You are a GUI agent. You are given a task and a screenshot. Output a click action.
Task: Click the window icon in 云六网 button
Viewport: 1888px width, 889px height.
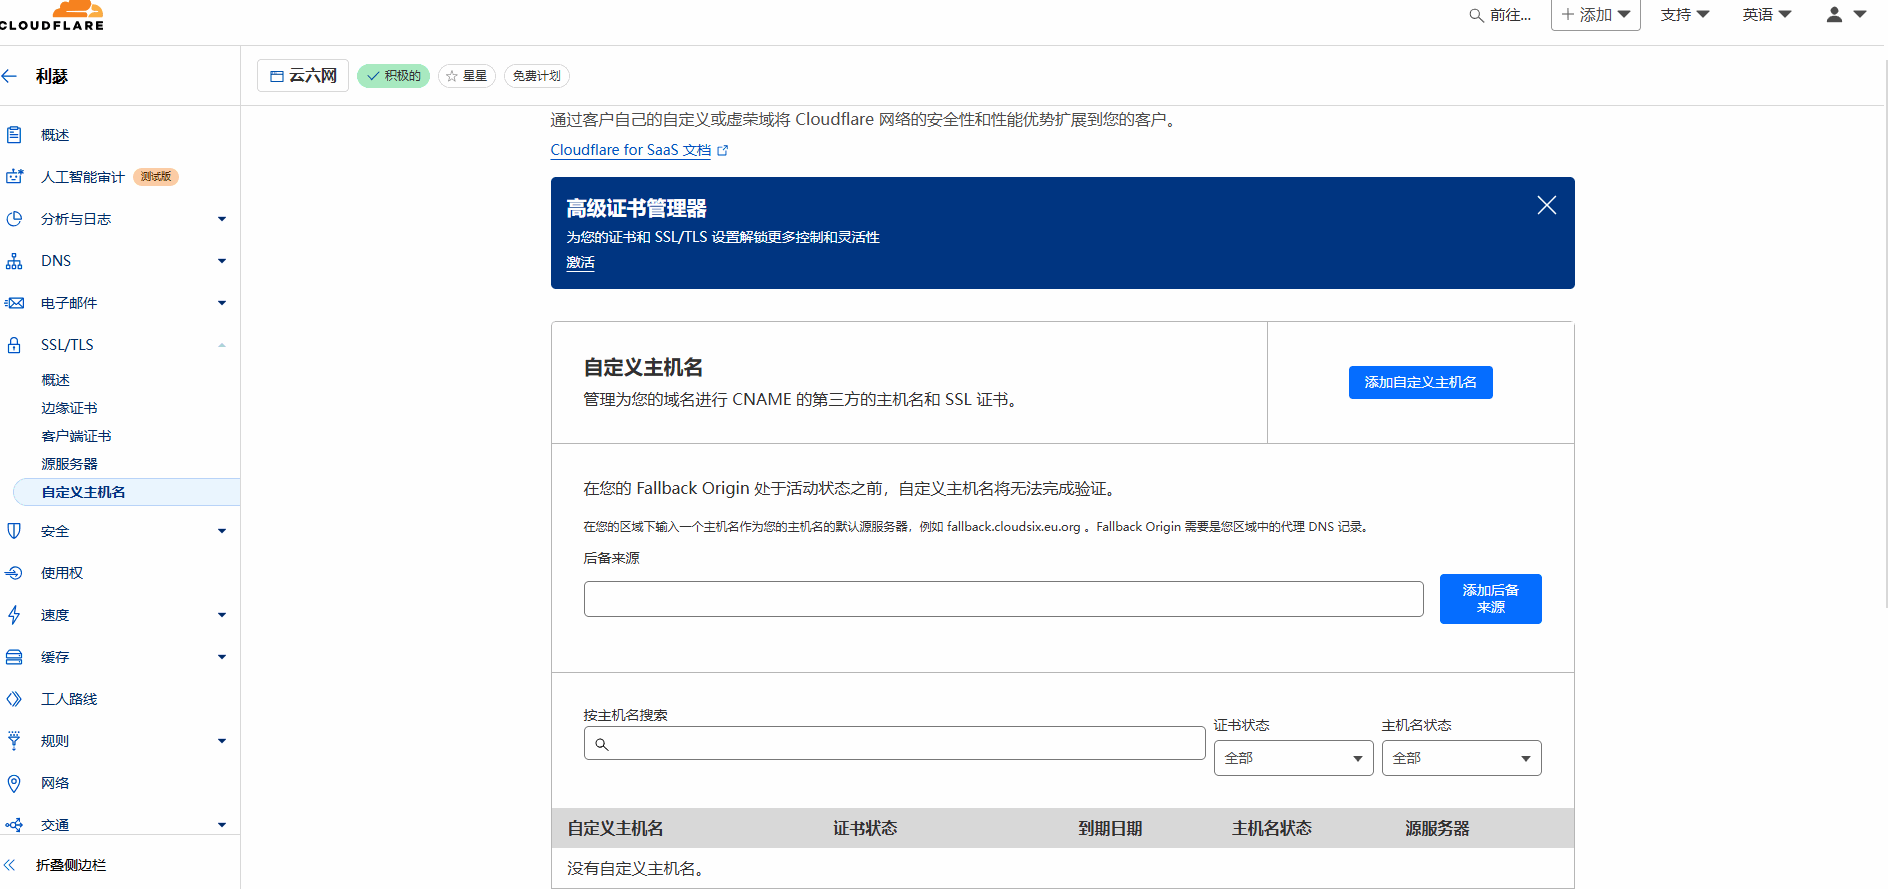277,76
